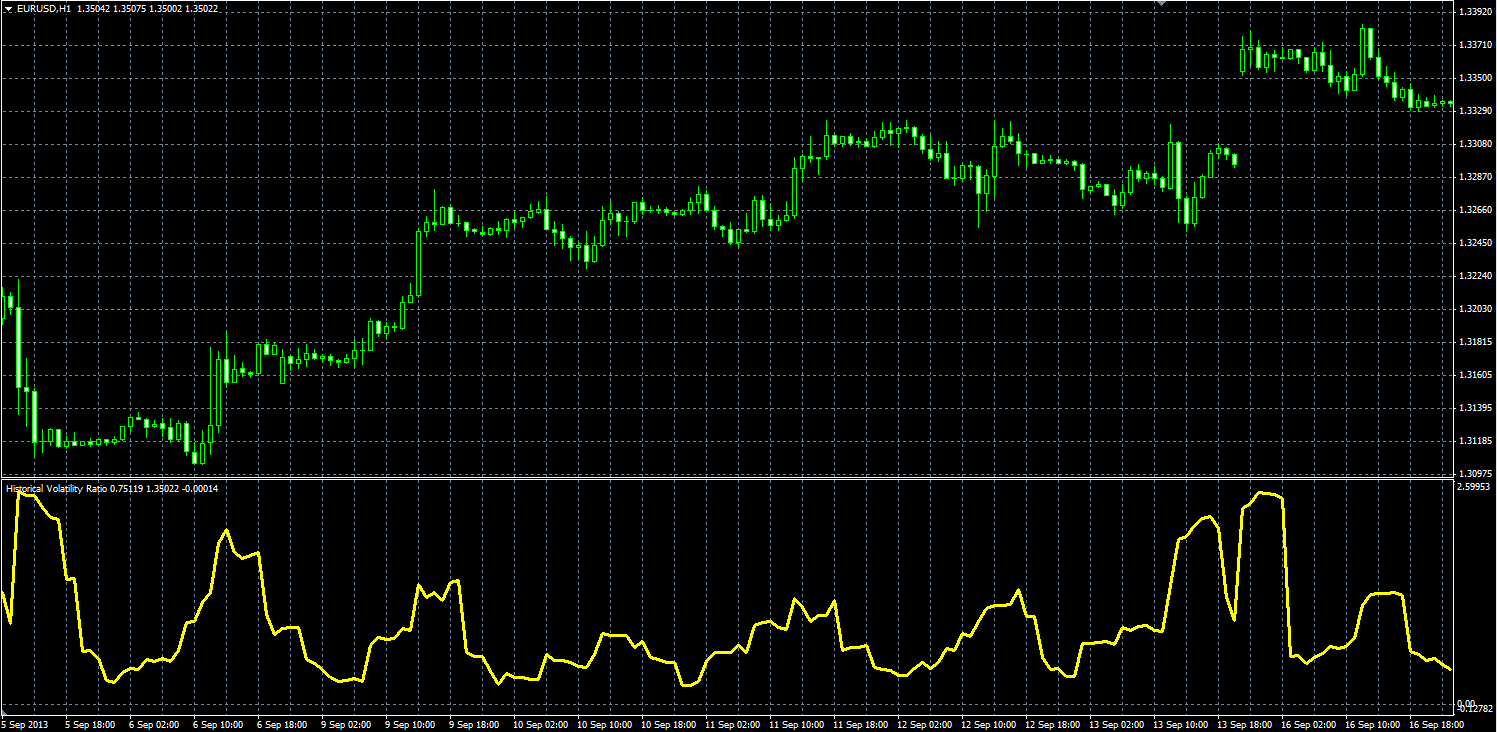Click the 1.32030 price axis label
Screen dimensions: 1497x732
1475,309
